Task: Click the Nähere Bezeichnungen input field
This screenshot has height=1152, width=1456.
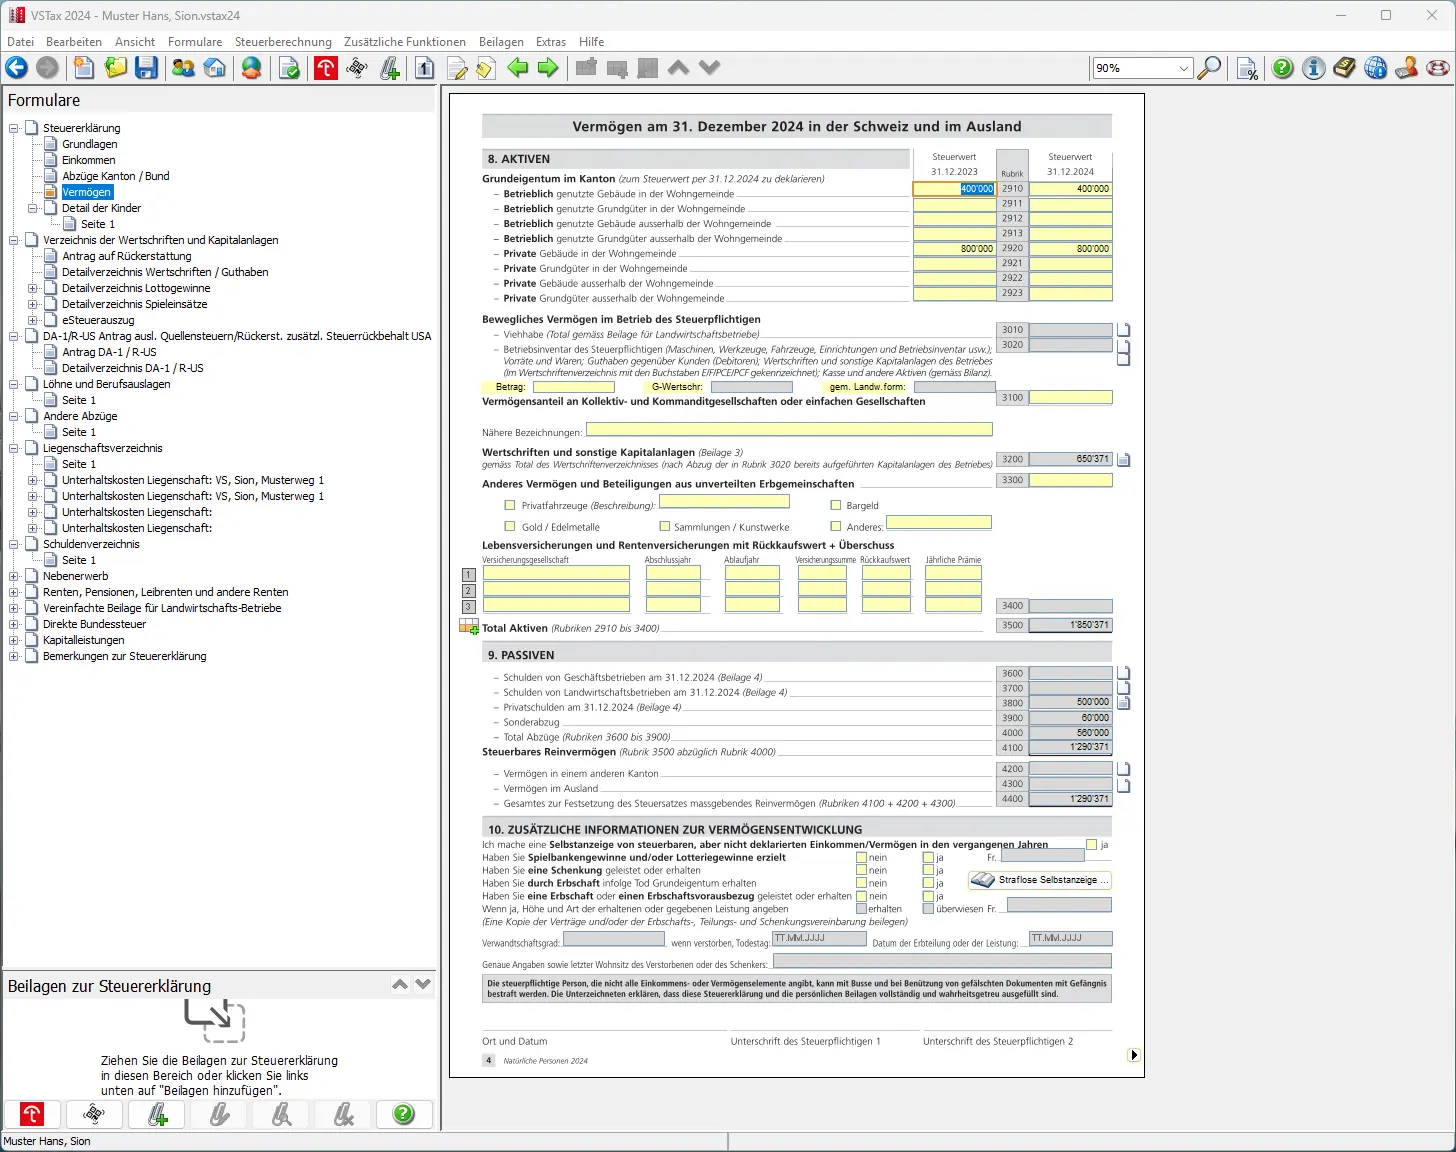Action: 789,430
